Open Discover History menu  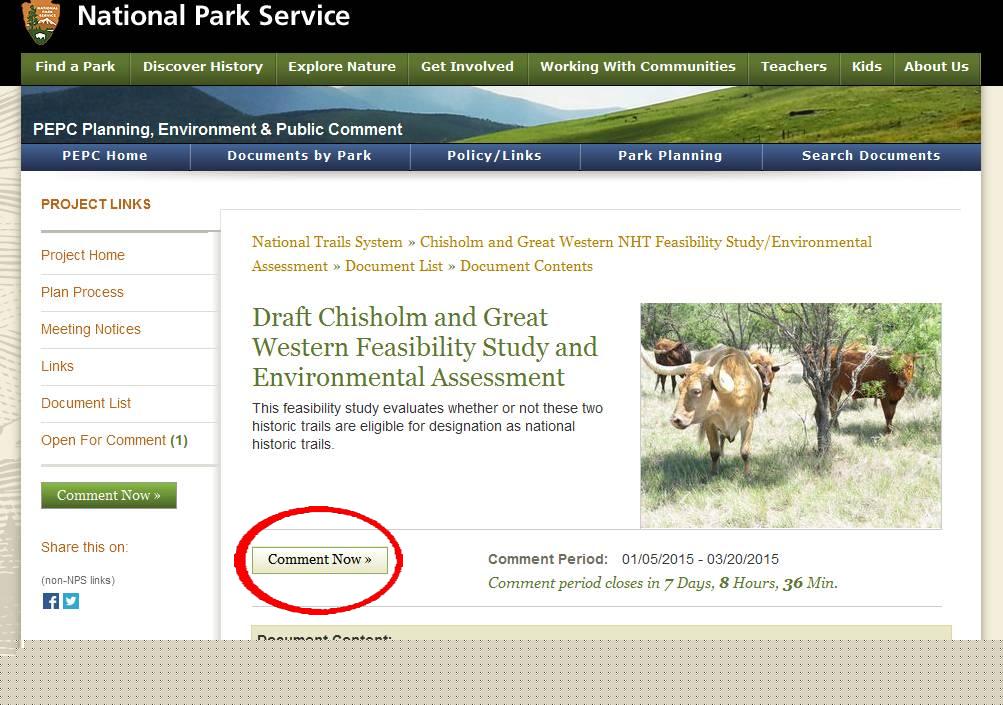coord(203,67)
